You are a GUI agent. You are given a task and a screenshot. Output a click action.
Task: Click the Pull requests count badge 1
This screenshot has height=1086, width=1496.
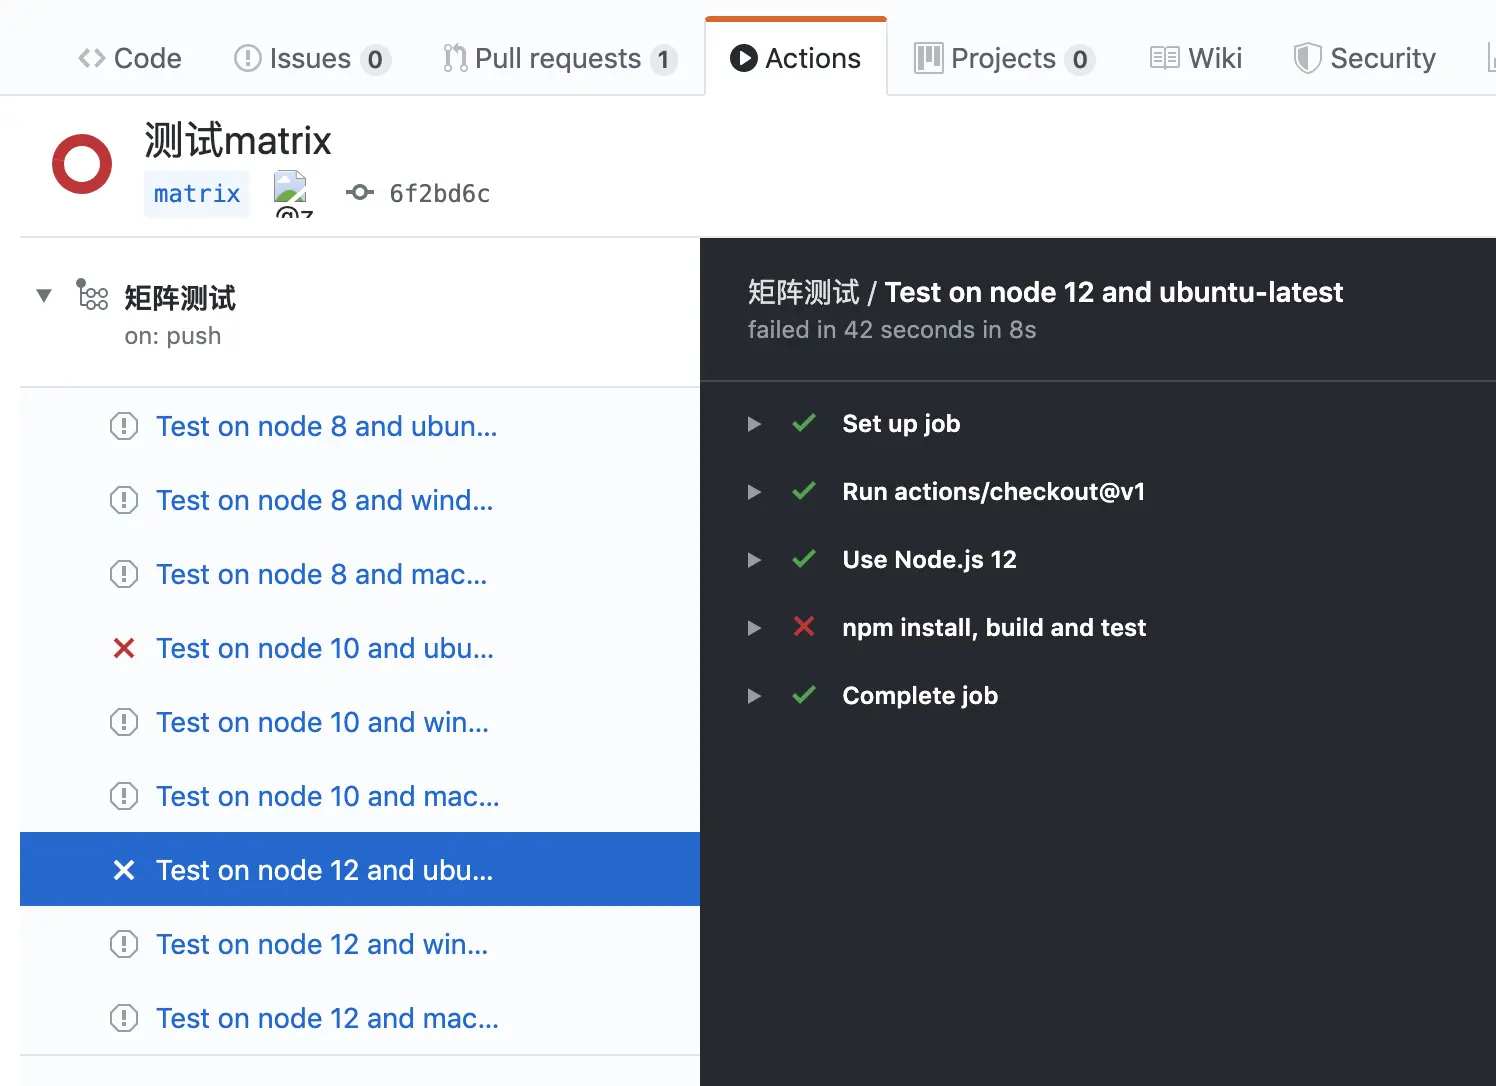click(663, 60)
